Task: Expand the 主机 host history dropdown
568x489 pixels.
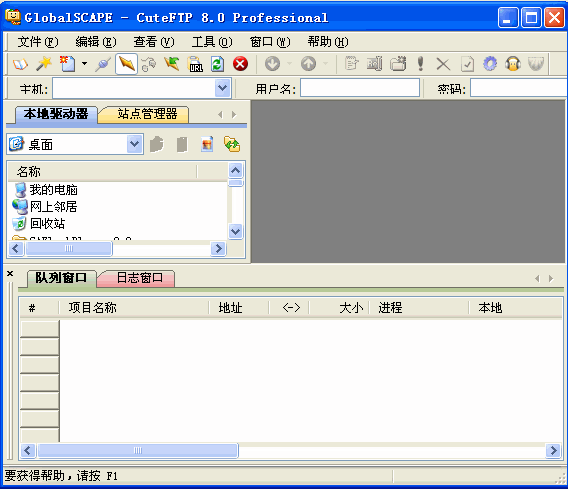Action: pyautogui.click(x=222, y=88)
